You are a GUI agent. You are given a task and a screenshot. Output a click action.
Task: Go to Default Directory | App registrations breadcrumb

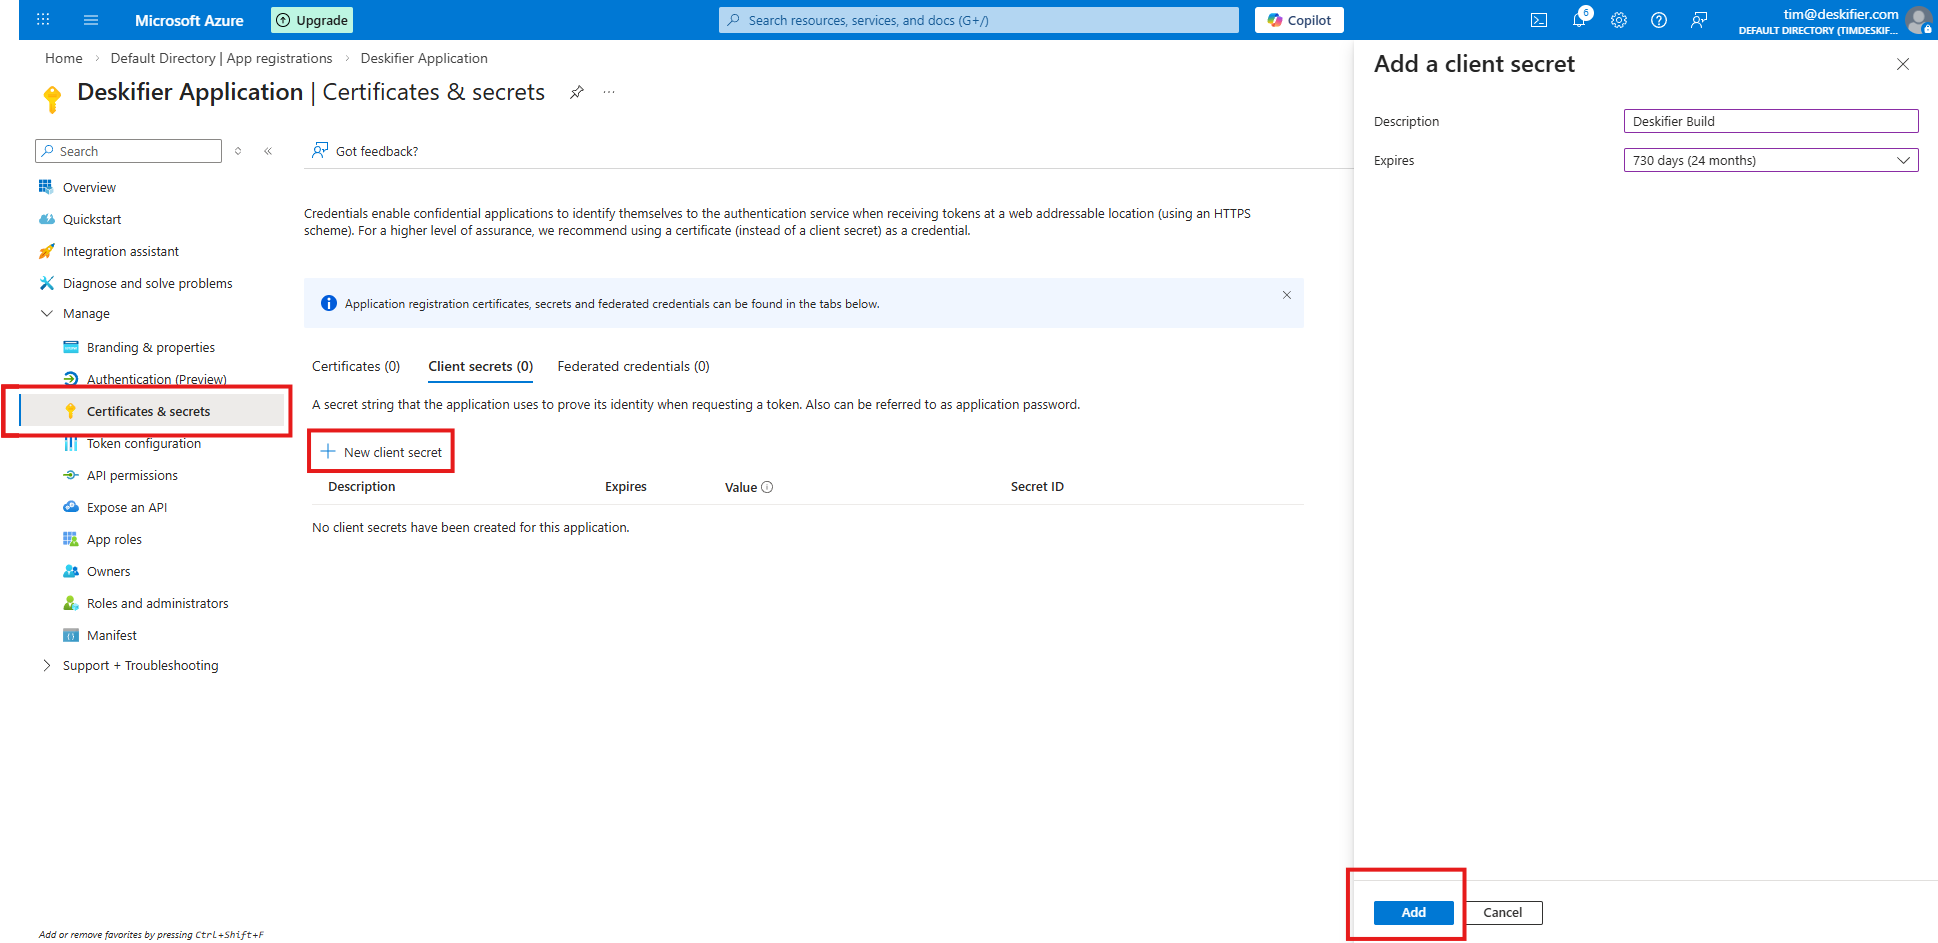[x=221, y=58]
